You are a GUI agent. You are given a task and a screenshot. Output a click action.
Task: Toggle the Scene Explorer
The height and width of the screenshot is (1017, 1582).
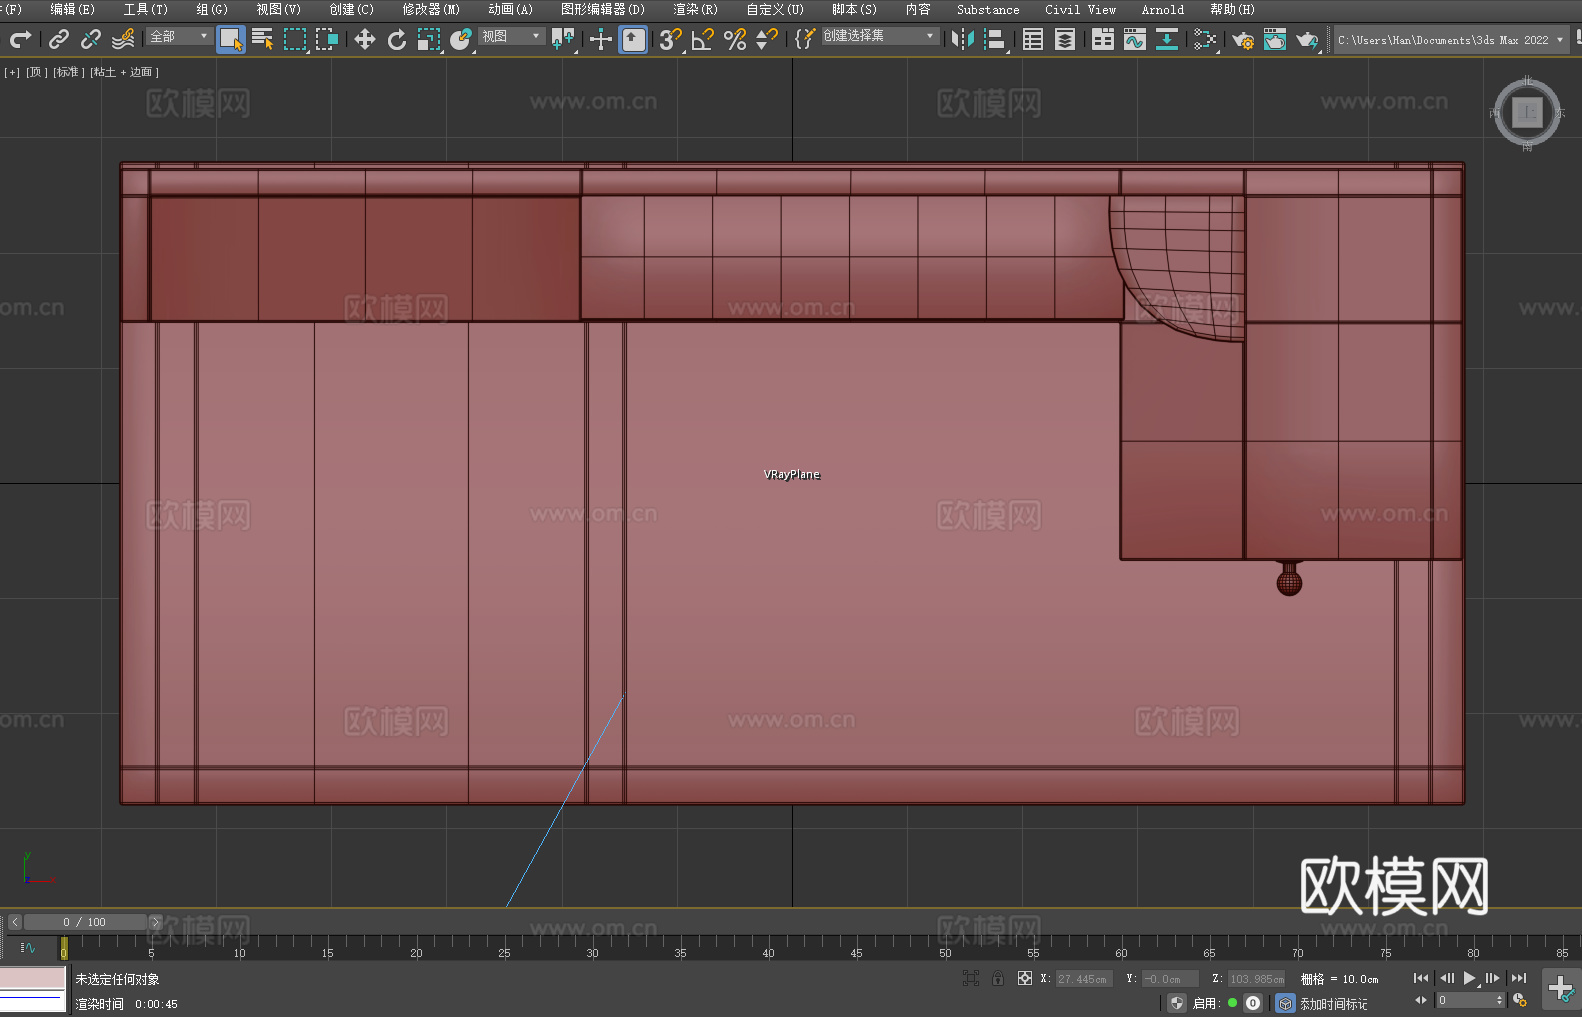(1033, 39)
